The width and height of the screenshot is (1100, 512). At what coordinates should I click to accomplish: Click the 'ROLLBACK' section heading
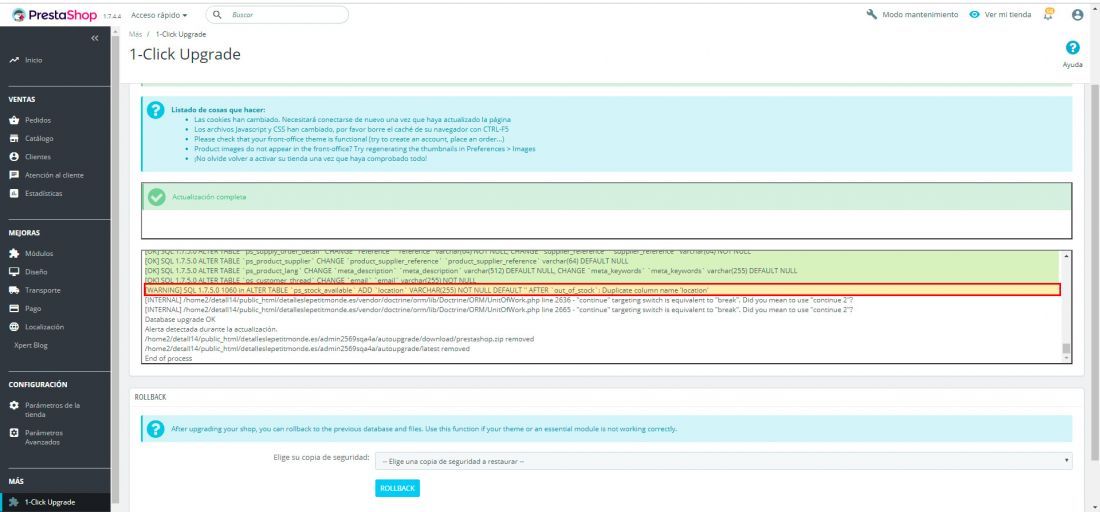coord(150,397)
